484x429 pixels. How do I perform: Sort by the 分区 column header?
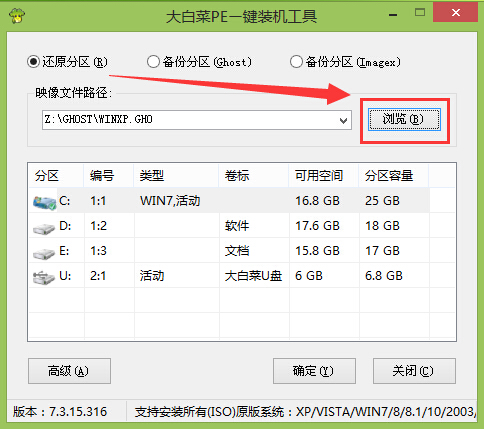56,176
